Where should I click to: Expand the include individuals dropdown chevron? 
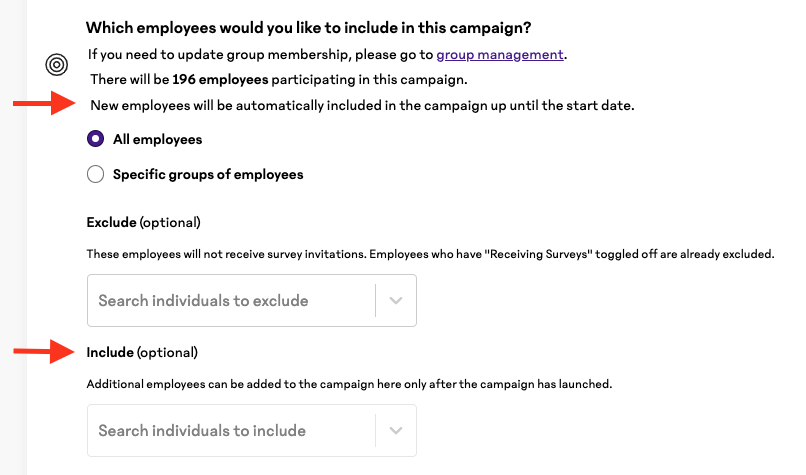(396, 431)
